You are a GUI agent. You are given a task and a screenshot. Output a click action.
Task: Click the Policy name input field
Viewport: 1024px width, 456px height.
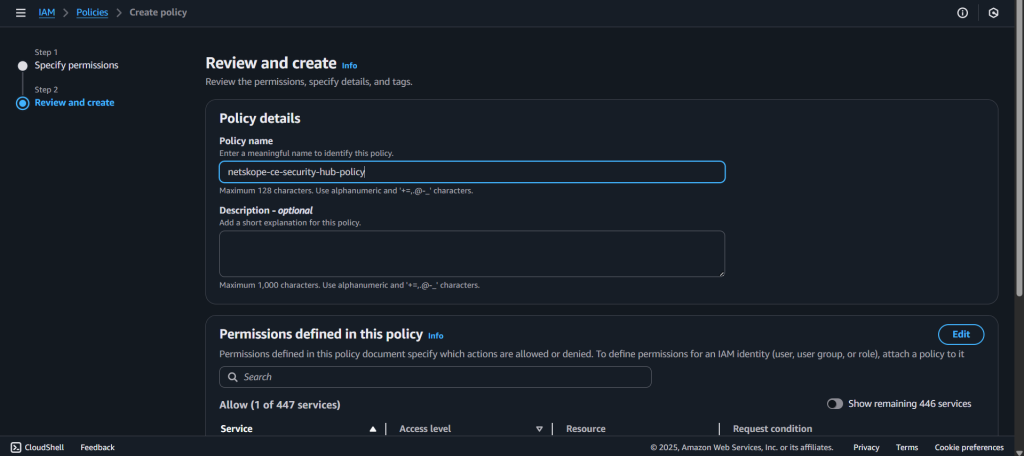tap(472, 172)
